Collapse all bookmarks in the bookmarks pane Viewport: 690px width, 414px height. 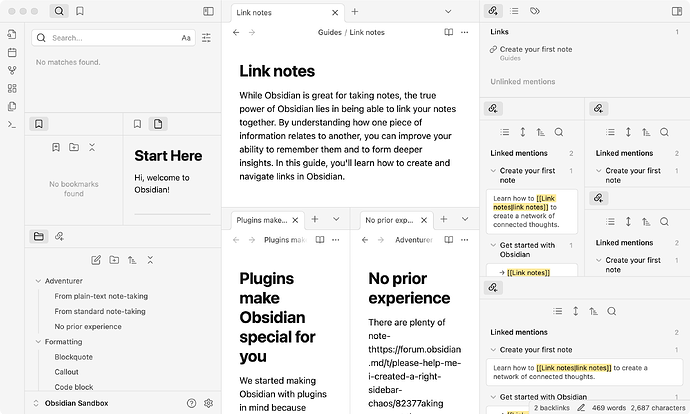pos(92,147)
